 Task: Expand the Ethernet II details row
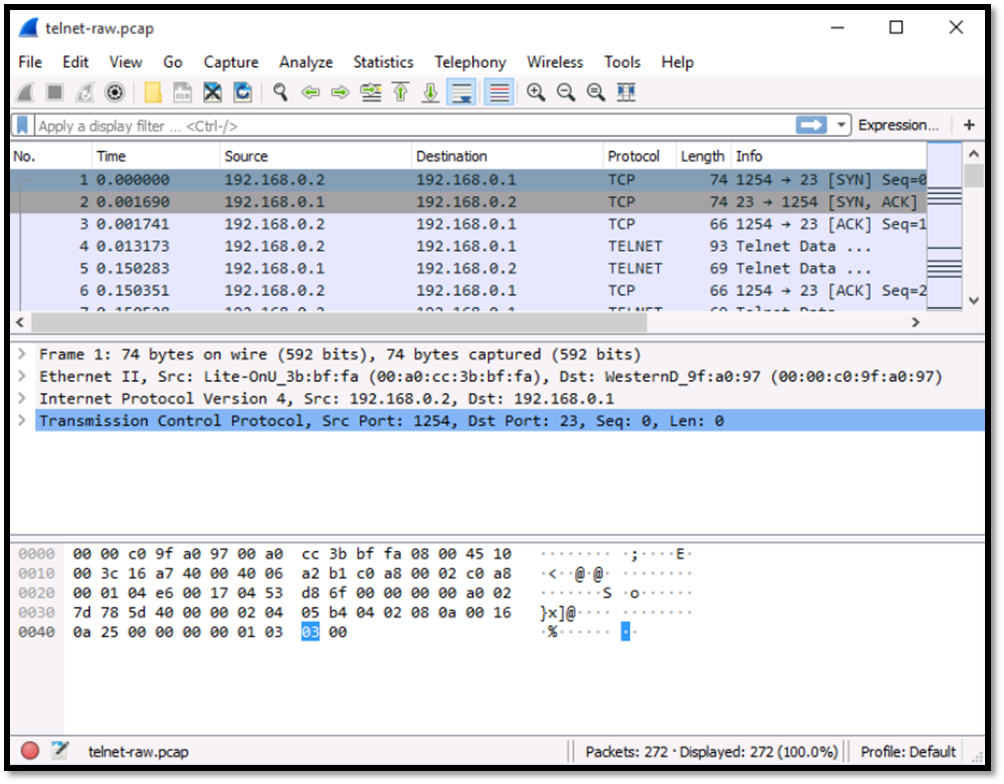coord(22,375)
